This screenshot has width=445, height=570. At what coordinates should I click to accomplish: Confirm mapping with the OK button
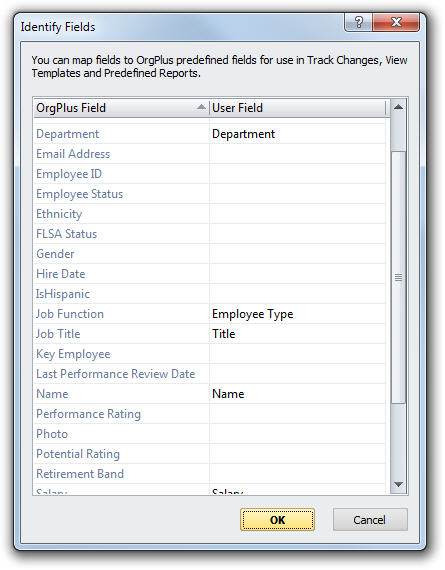coord(277,520)
